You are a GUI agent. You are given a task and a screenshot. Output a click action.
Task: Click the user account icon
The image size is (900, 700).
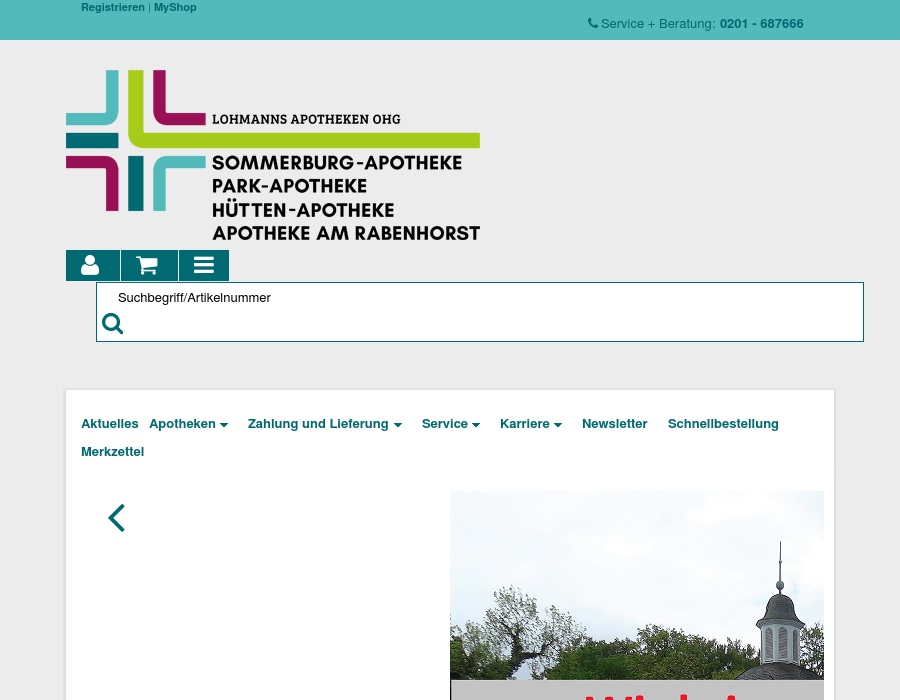coord(91,265)
